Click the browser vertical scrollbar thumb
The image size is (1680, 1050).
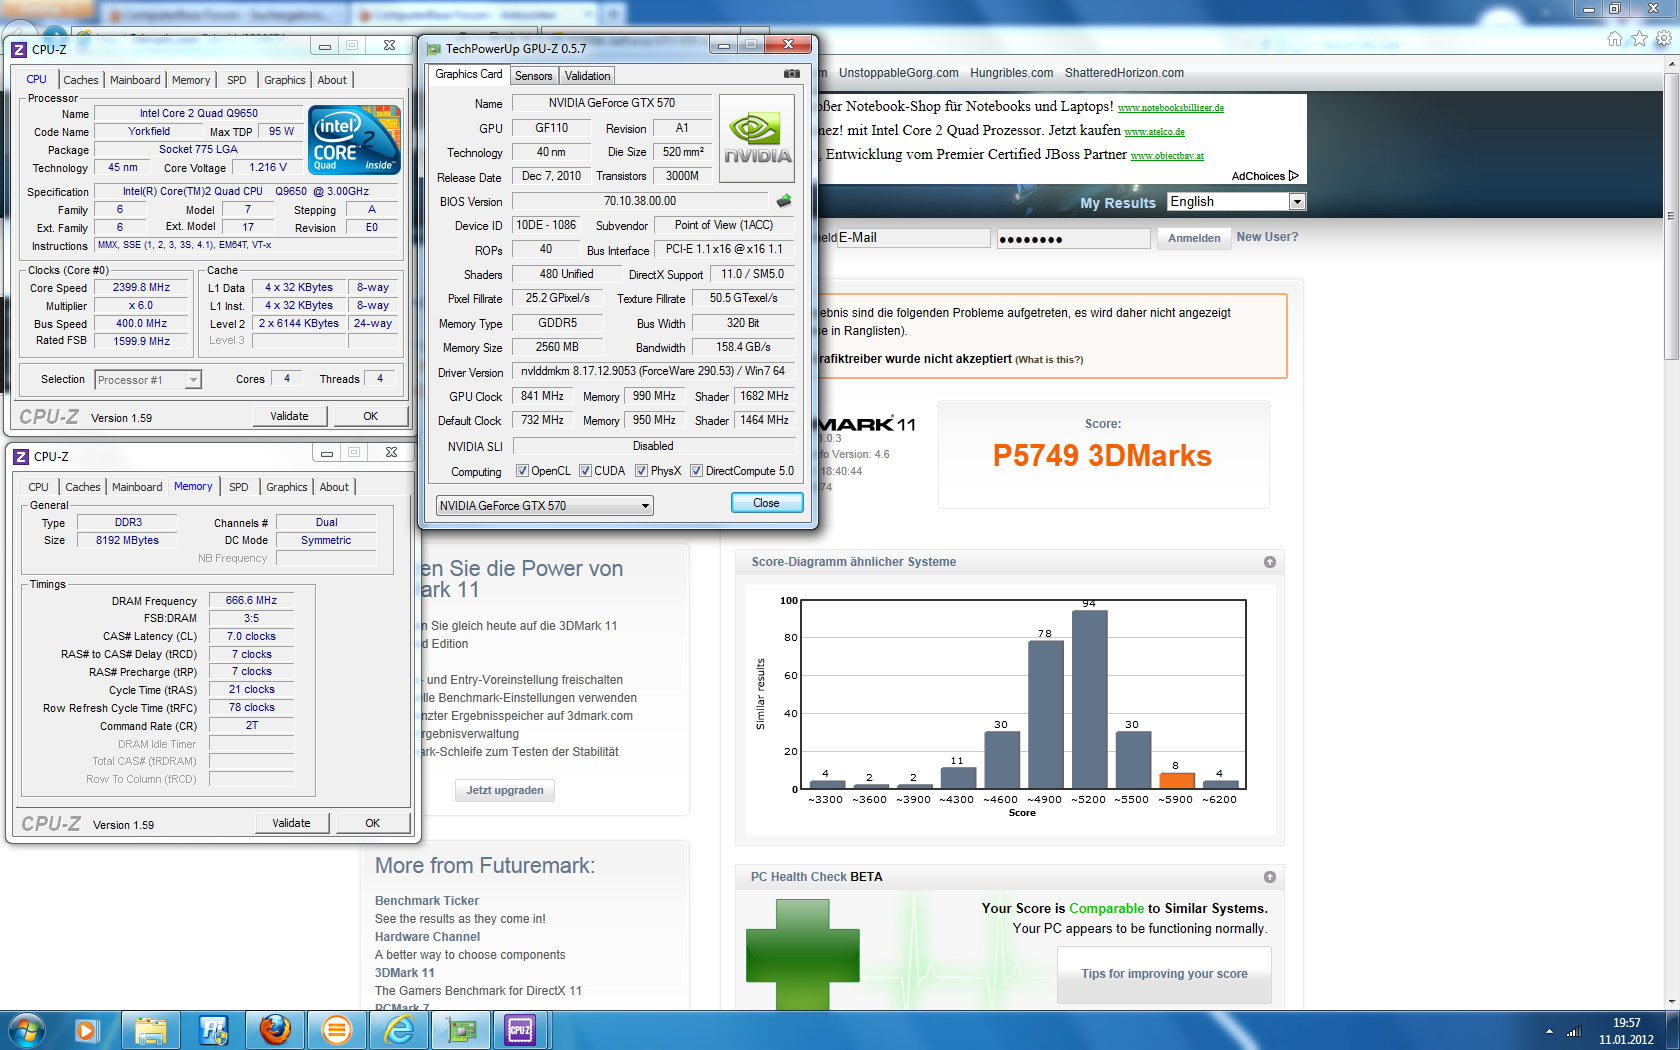click(1671, 215)
